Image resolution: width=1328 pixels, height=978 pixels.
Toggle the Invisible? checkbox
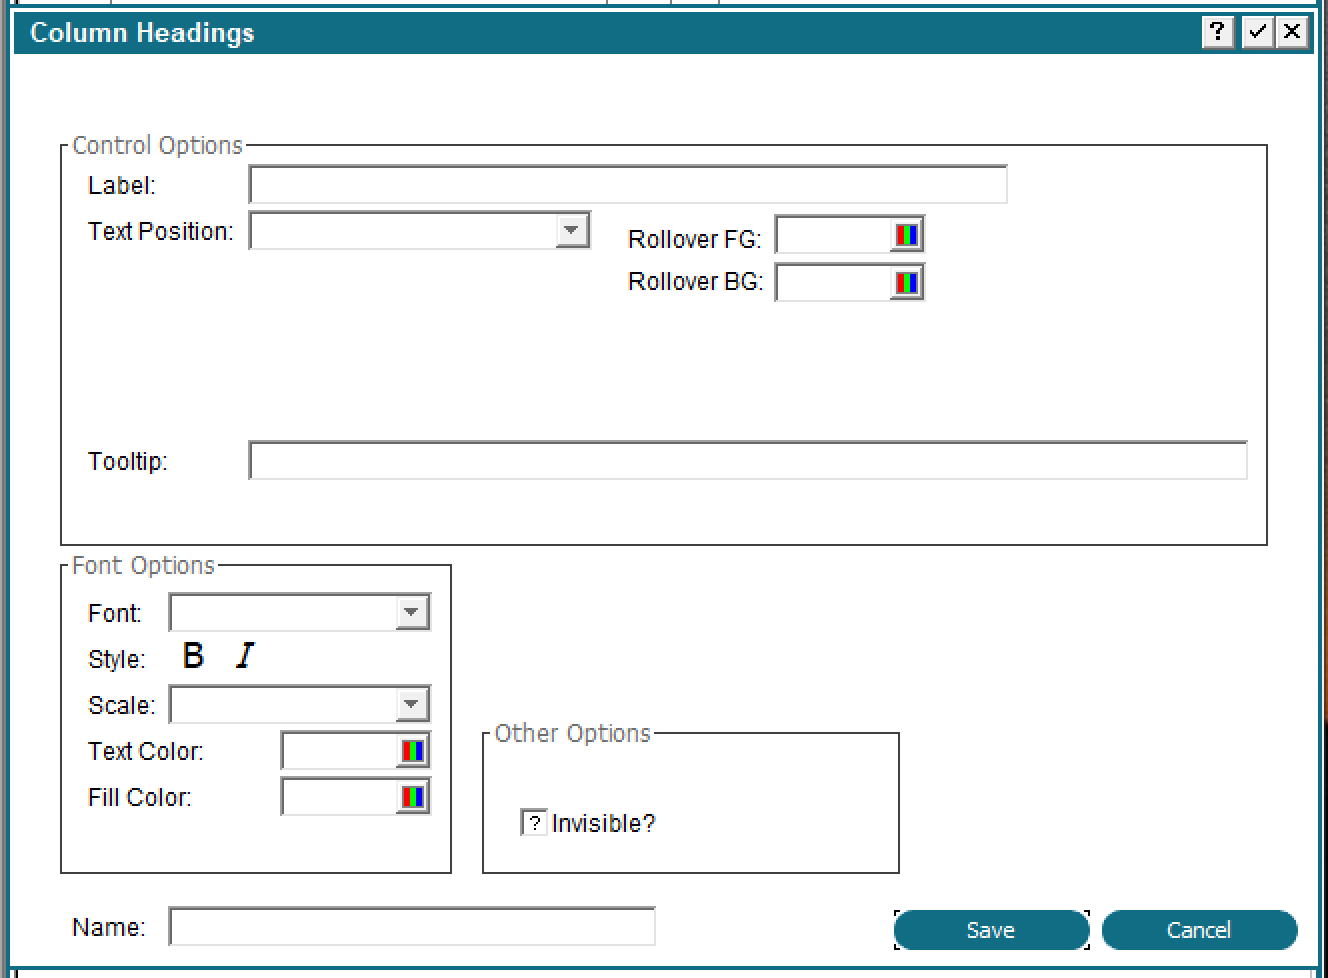coord(534,823)
